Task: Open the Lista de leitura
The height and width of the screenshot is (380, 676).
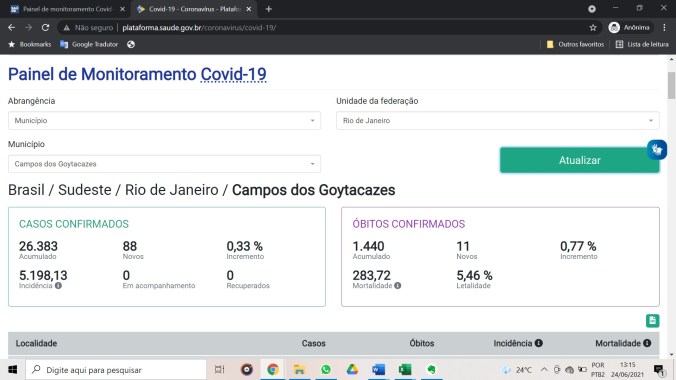Action: [x=642, y=44]
